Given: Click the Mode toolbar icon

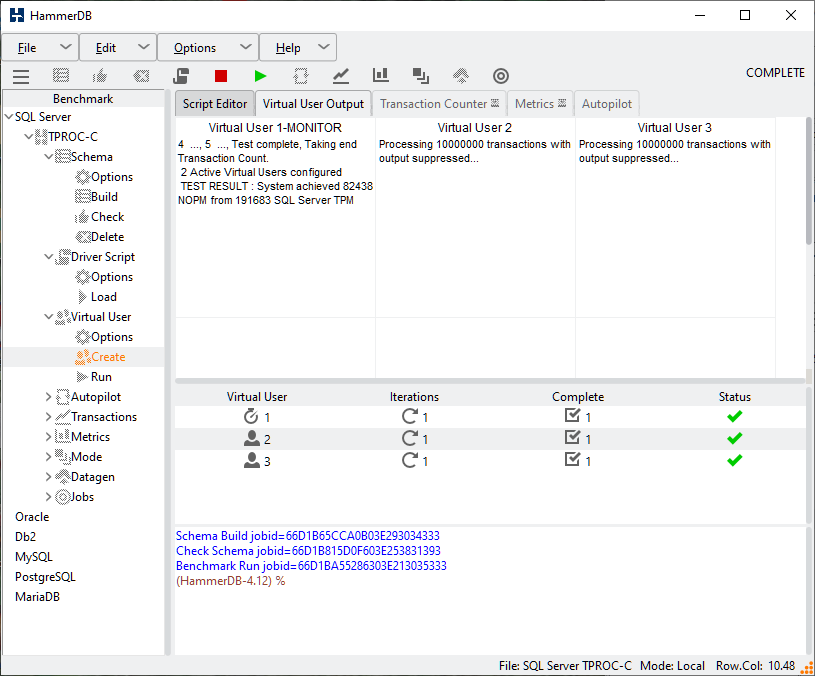Looking at the screenshot, I should coord(420,76).
